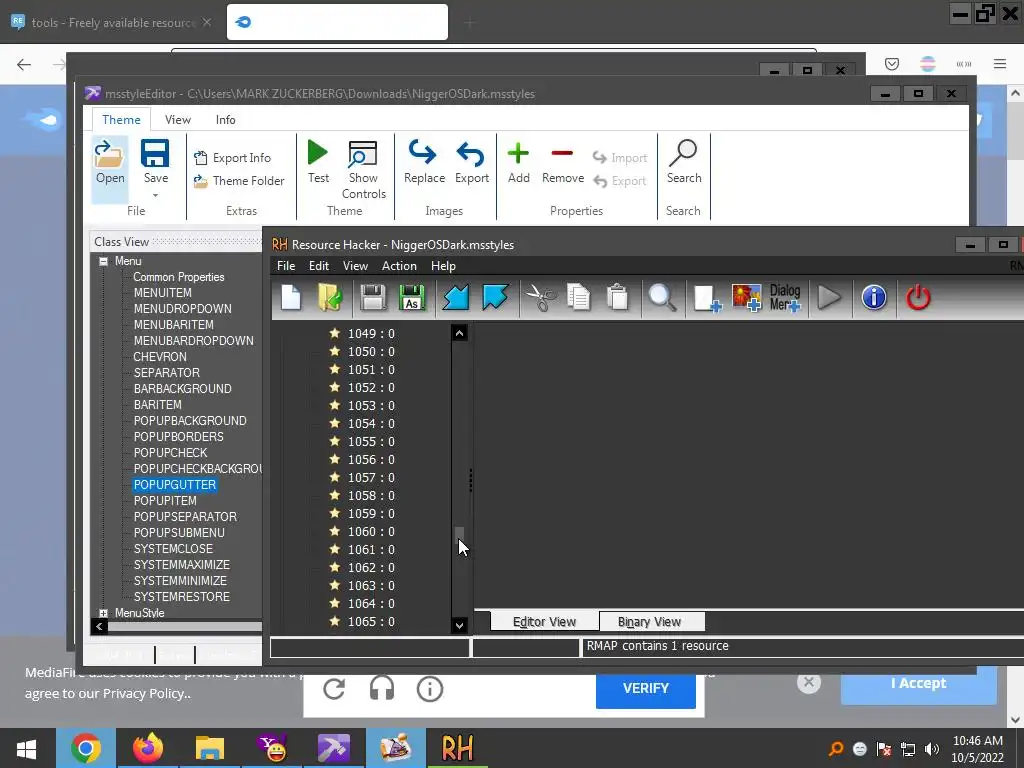Click Theme Folder button
The image size is (1024, 768).
239,181
